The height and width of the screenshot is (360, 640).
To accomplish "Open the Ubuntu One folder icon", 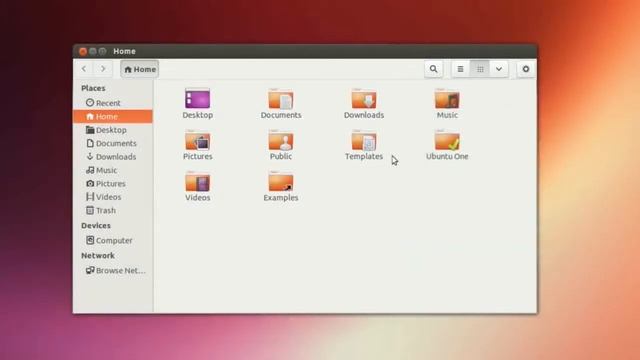I will pos(447,140).
